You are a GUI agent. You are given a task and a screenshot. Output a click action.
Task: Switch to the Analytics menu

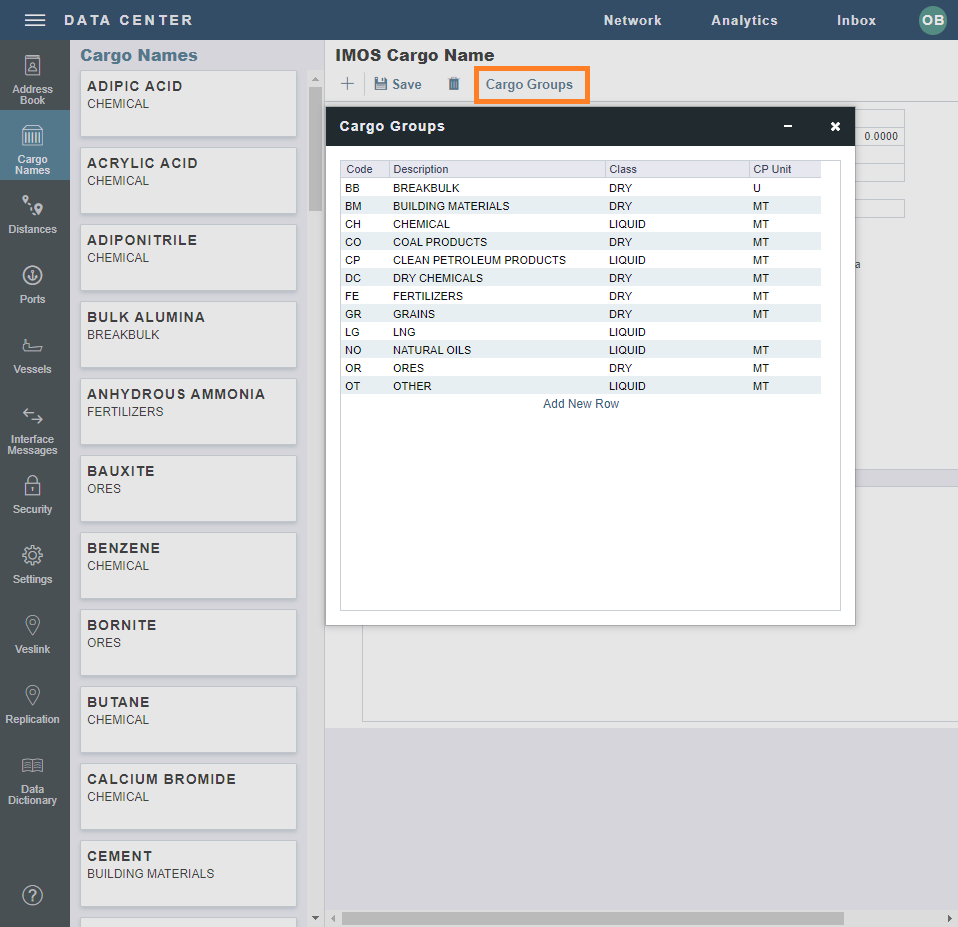[x=744, y=20]
